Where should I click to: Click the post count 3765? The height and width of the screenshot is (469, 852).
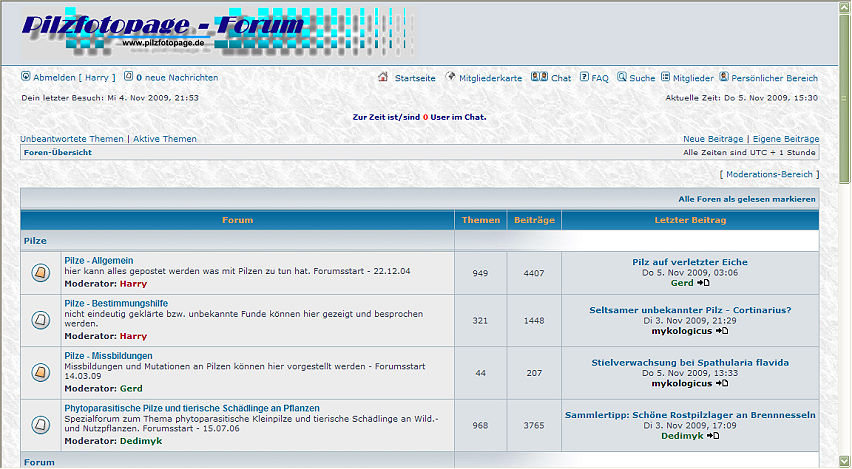coord(534,426)
